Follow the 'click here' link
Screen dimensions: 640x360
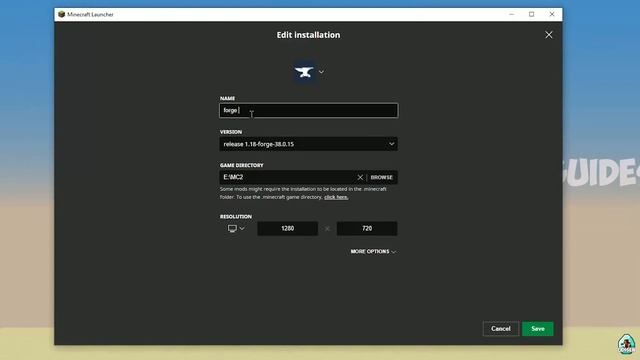click(336, 197)
